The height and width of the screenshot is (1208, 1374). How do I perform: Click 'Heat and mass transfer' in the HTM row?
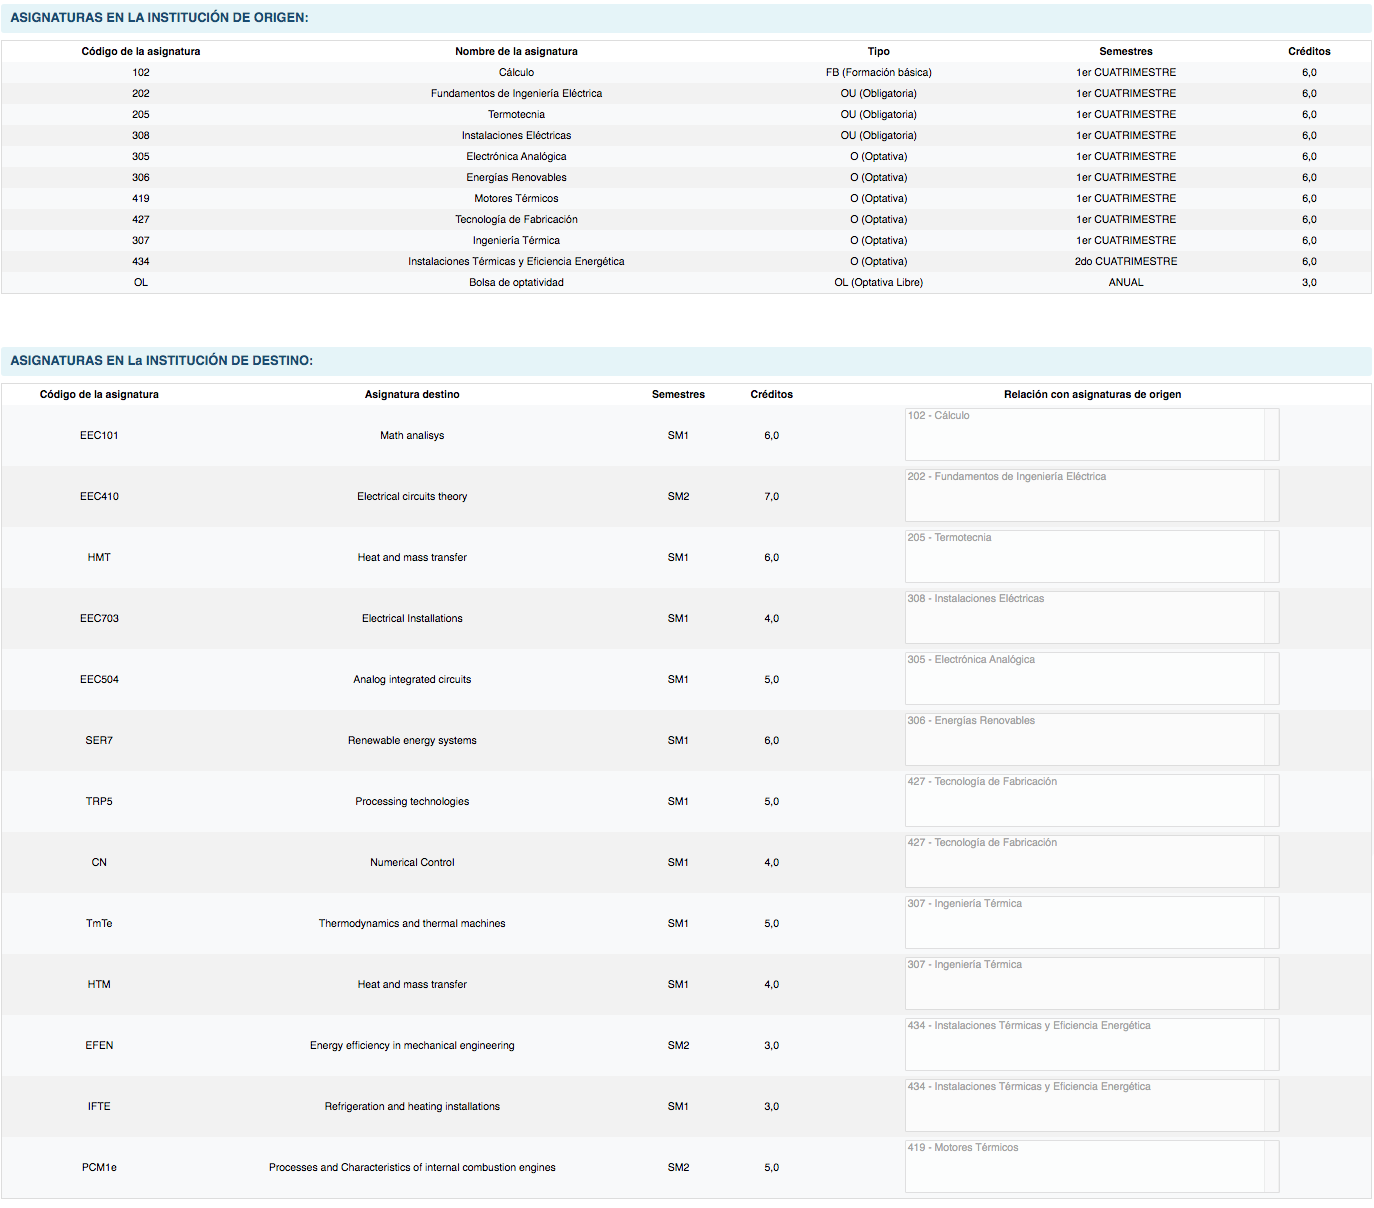[x=412, y=984]
